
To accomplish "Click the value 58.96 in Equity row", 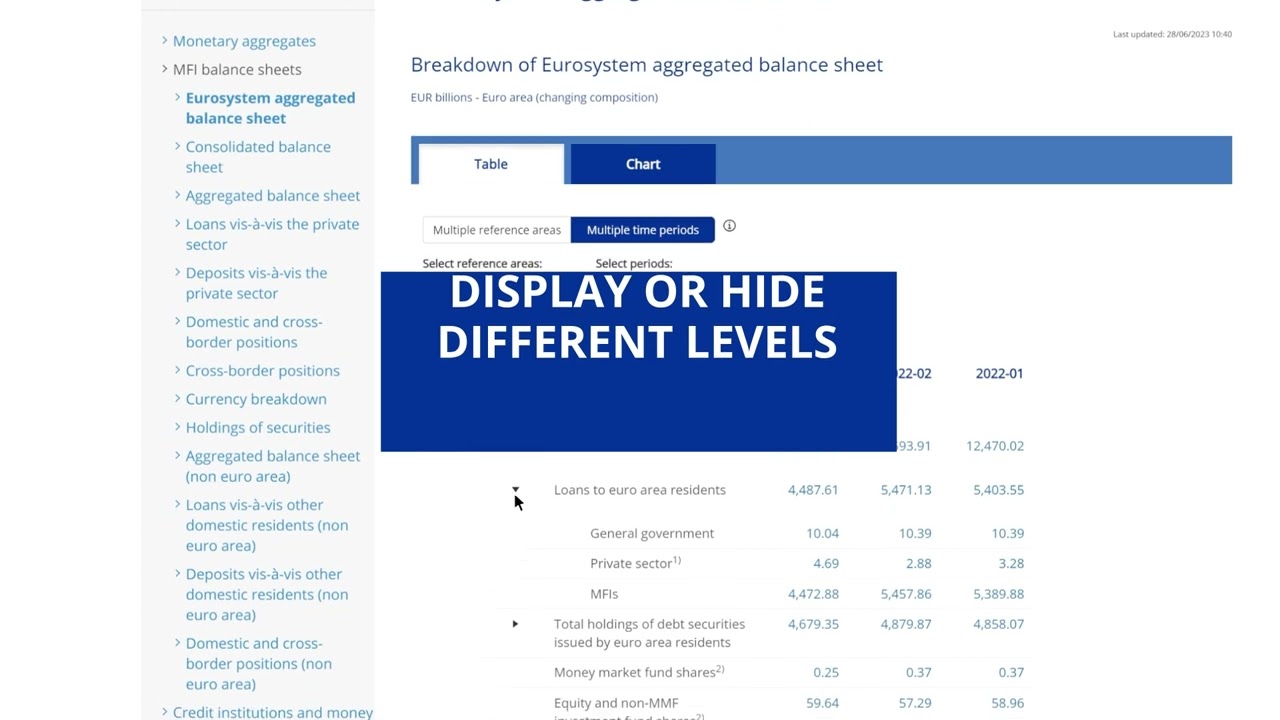I will (1007, 703).
